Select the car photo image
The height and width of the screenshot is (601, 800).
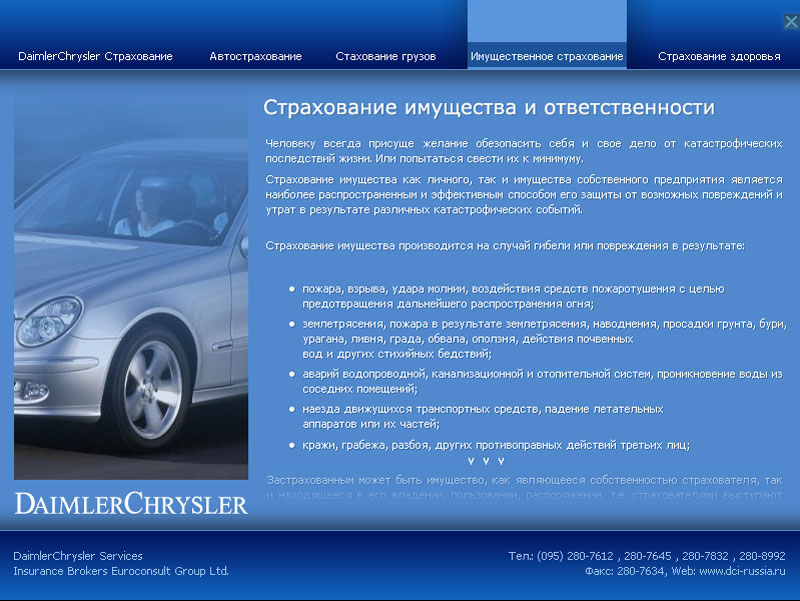pyautogui.click(x=130, y=290)
